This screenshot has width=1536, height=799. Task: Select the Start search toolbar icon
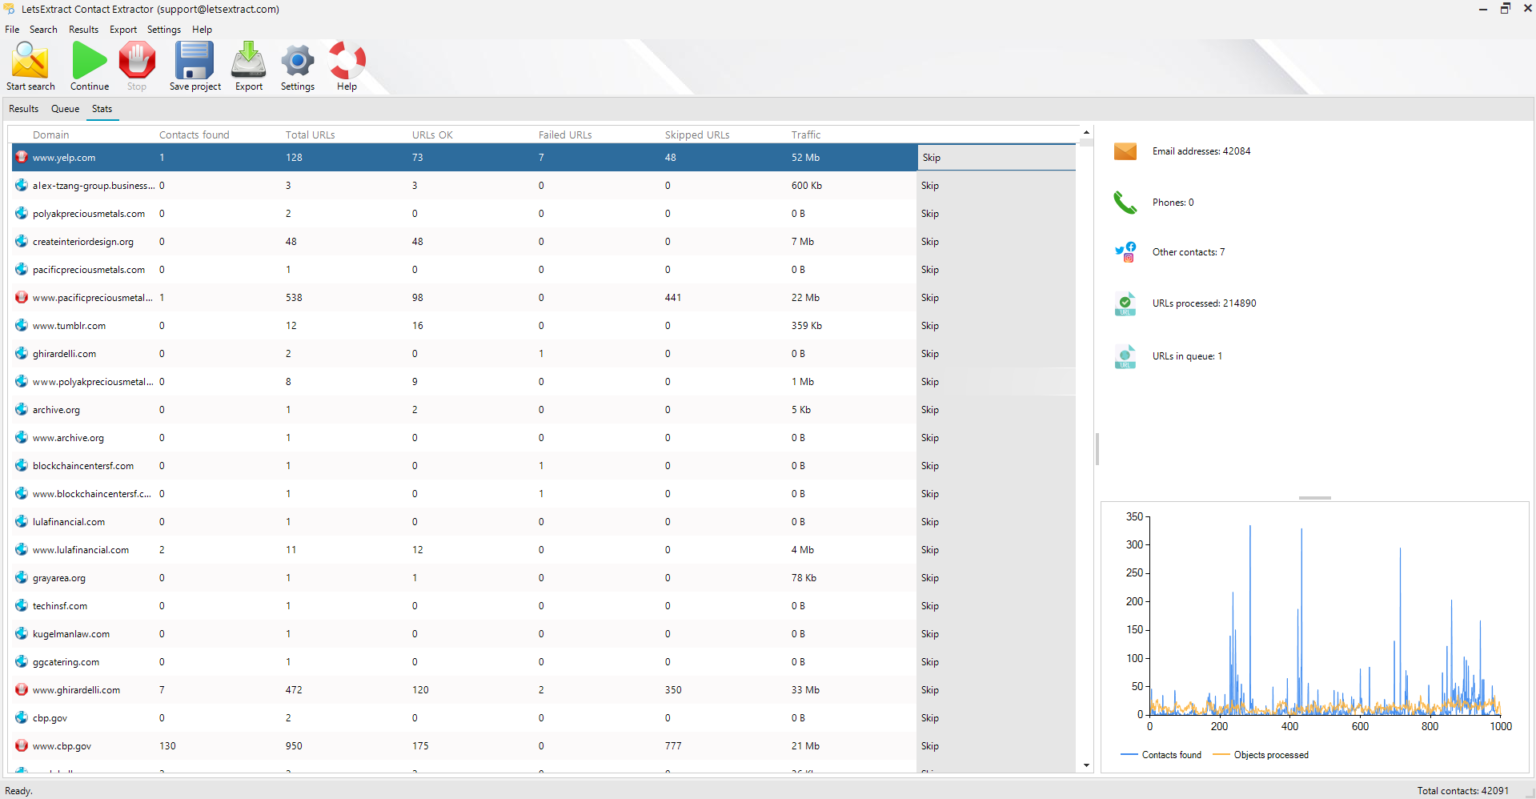coord(30,65)
